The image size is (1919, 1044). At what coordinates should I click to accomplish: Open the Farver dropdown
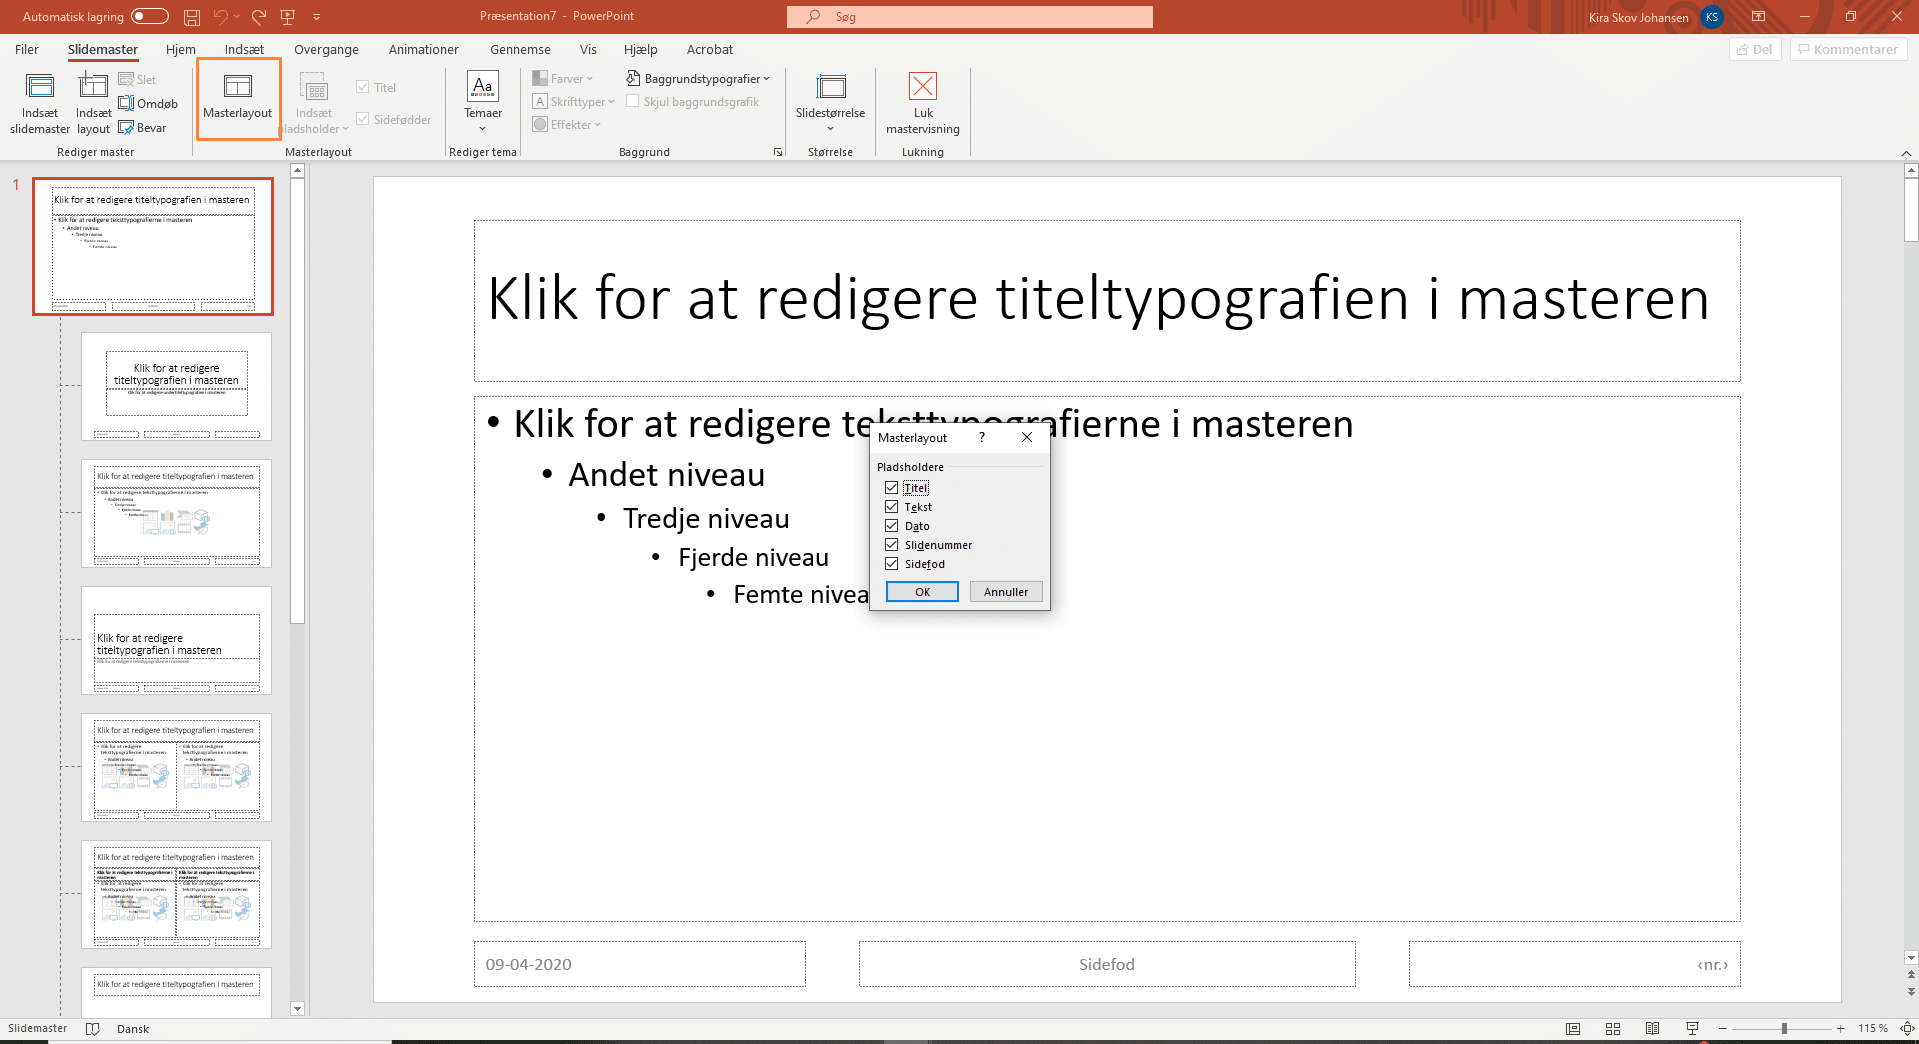click(x=564, y=77)
